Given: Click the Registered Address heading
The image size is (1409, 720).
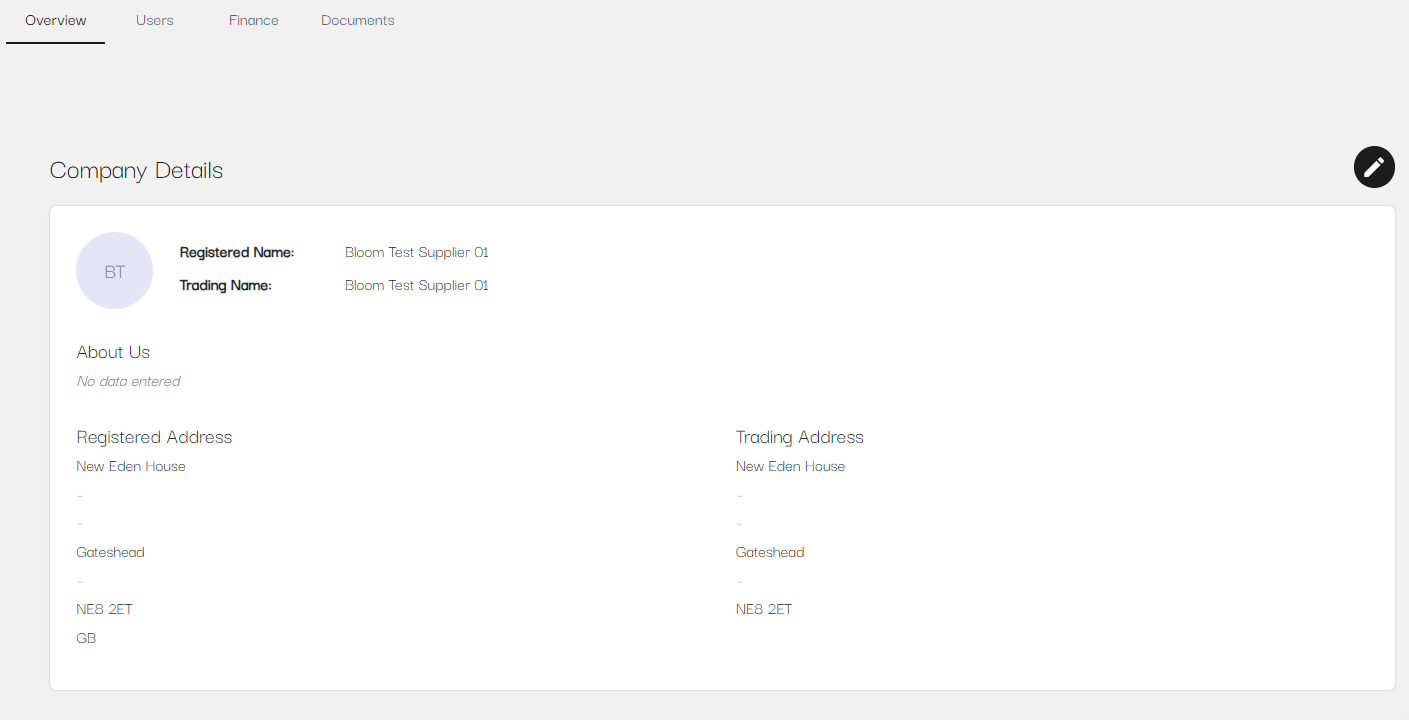Looking at the screenshot, I should [154, 437].
